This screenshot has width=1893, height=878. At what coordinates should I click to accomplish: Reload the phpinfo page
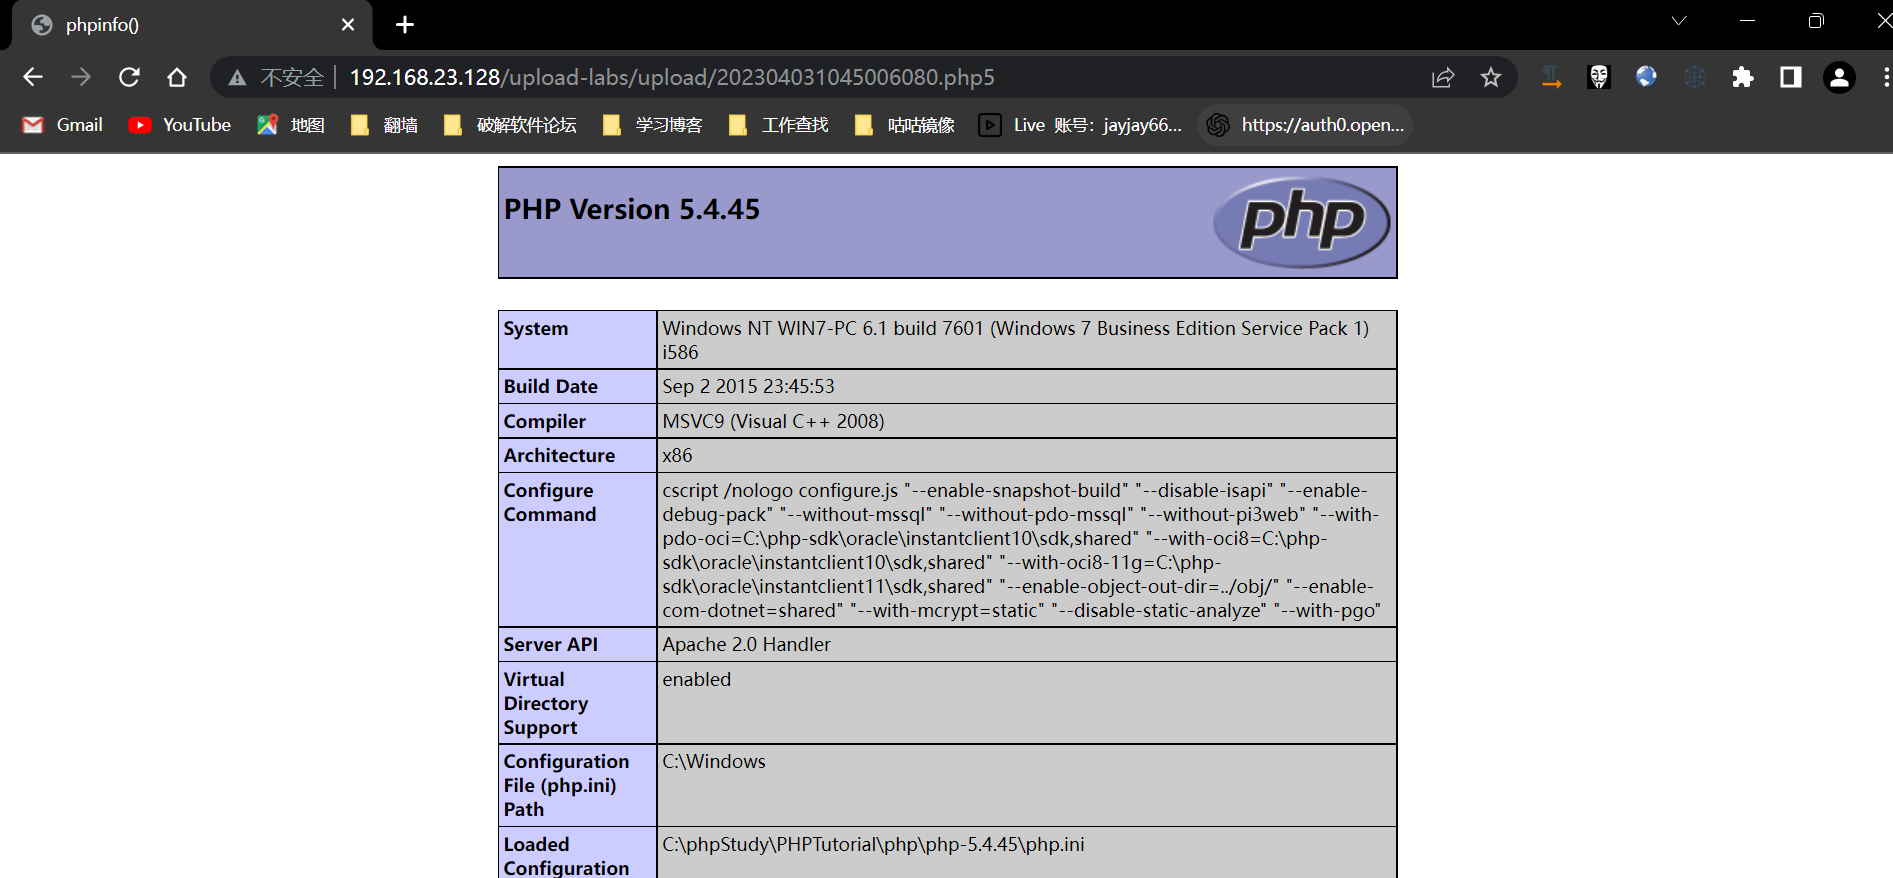click(129, 77)
